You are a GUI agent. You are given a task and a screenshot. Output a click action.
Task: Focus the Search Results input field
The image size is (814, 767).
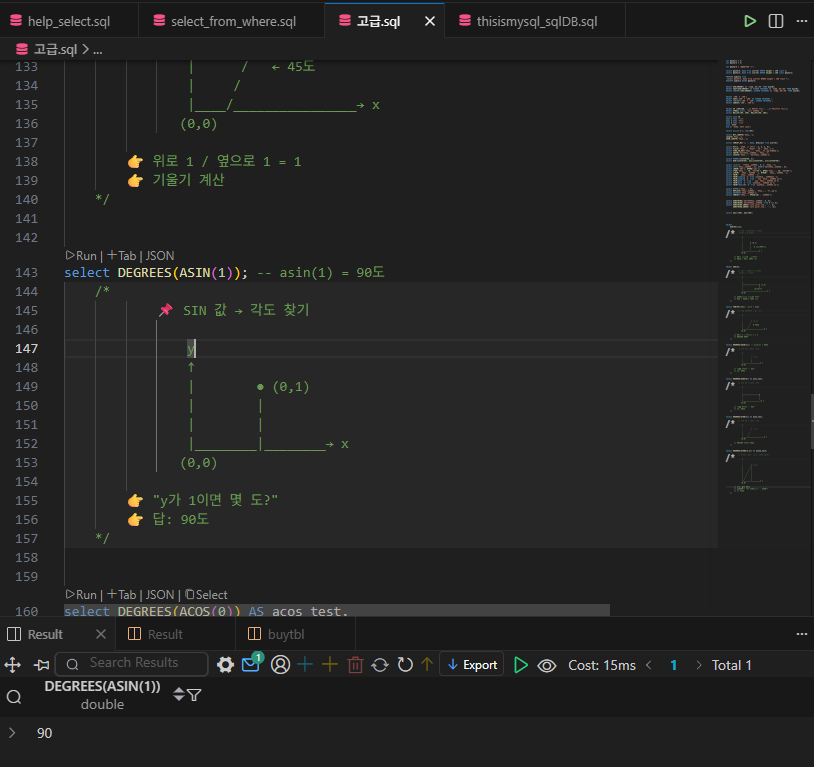132,664
